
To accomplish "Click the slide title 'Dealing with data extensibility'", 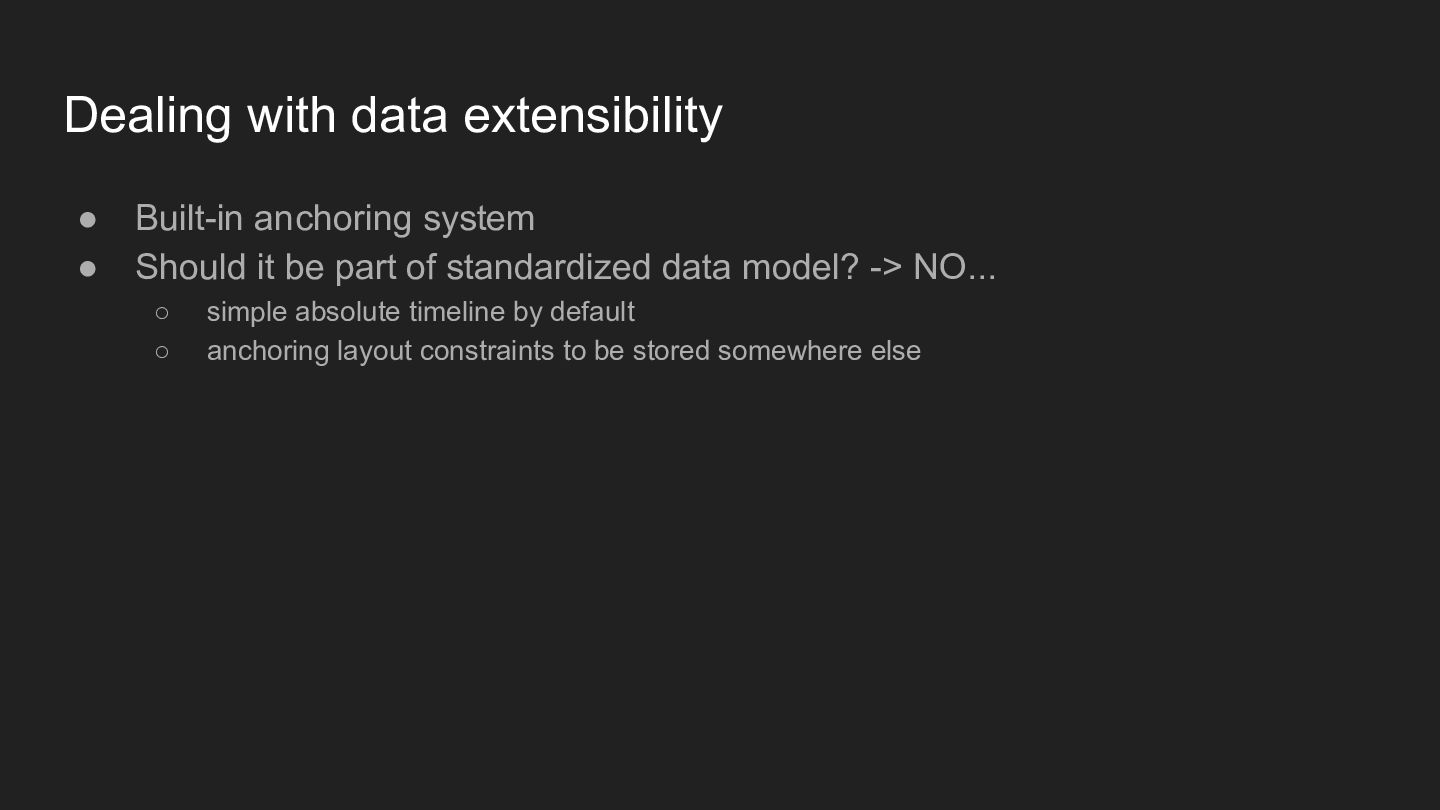I will tap(393, 115).
